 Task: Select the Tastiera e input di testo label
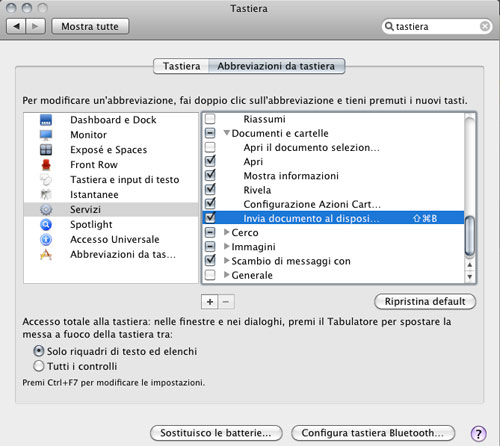point(125,180)
